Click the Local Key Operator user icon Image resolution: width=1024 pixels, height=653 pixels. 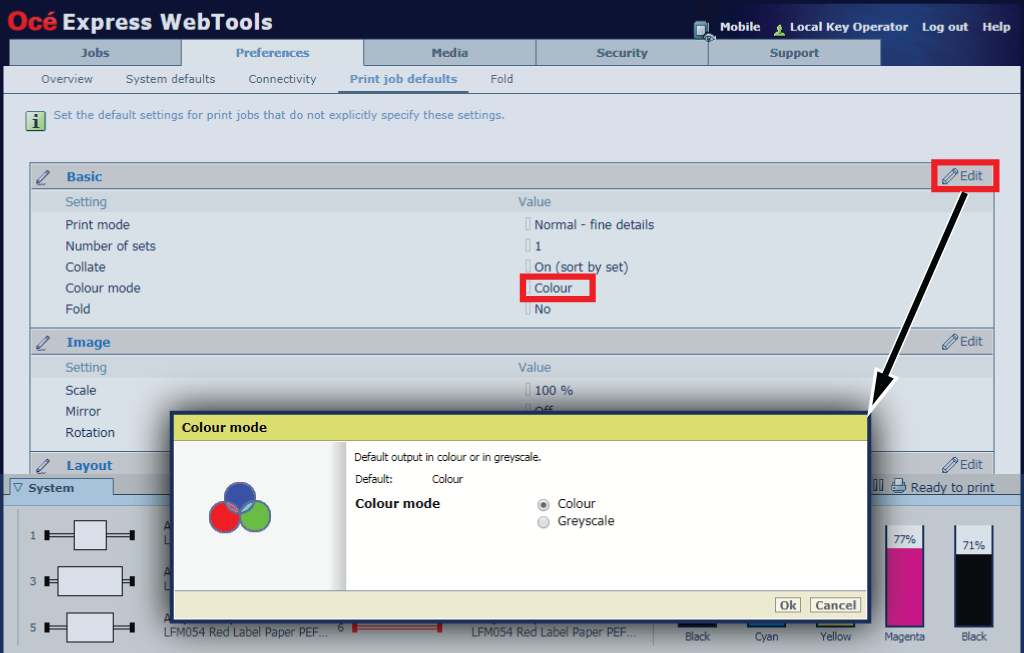point(779,29)
